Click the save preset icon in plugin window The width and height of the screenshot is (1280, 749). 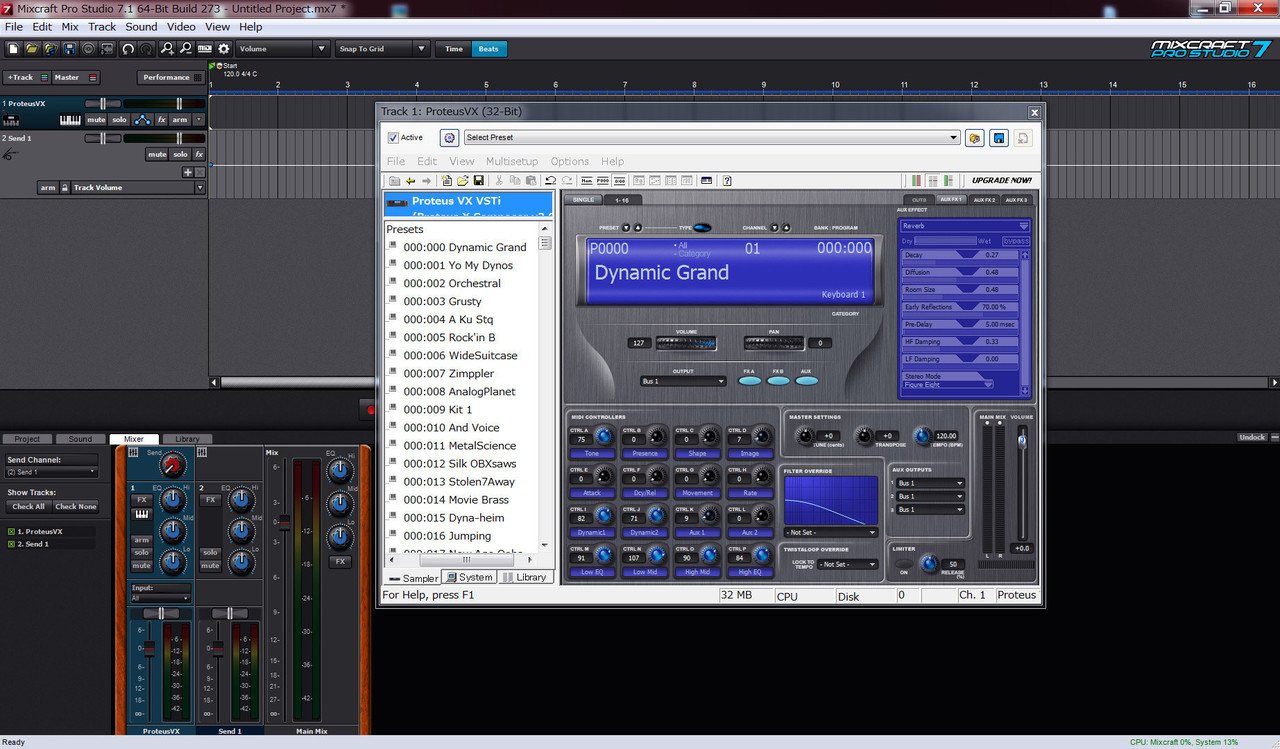coord(998,138)
